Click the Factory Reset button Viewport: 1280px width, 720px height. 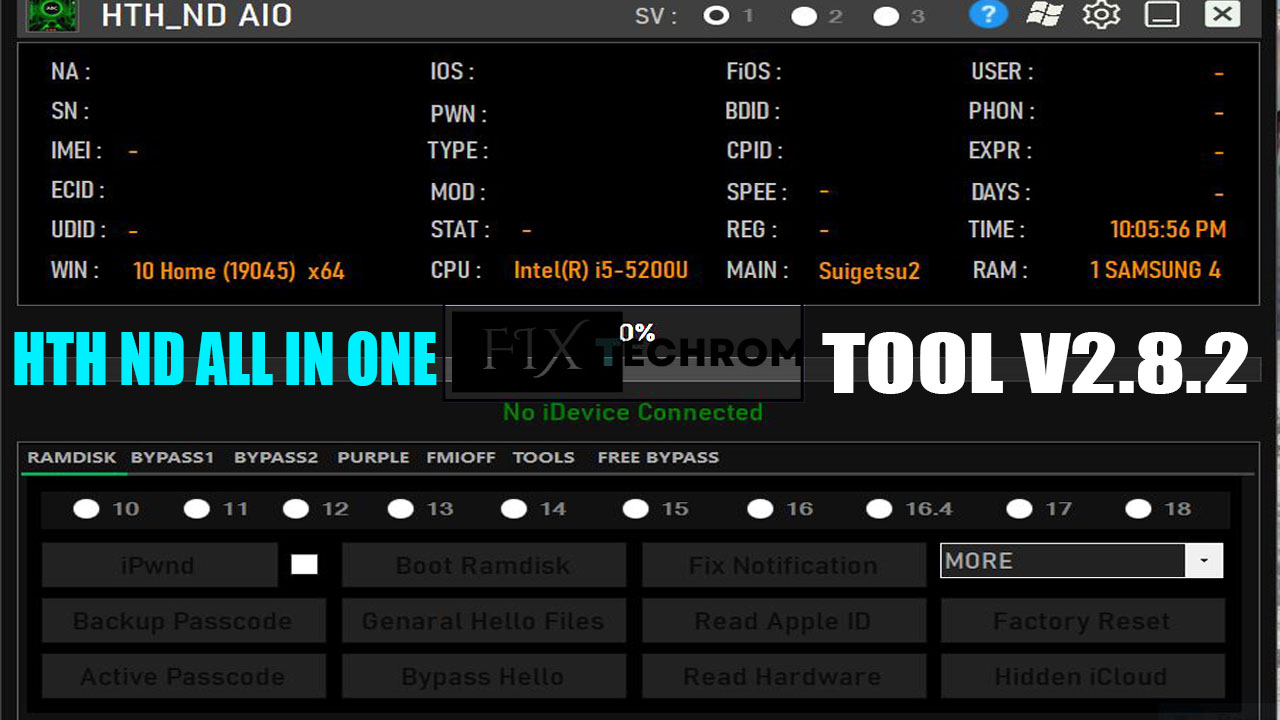(1082, 621)
